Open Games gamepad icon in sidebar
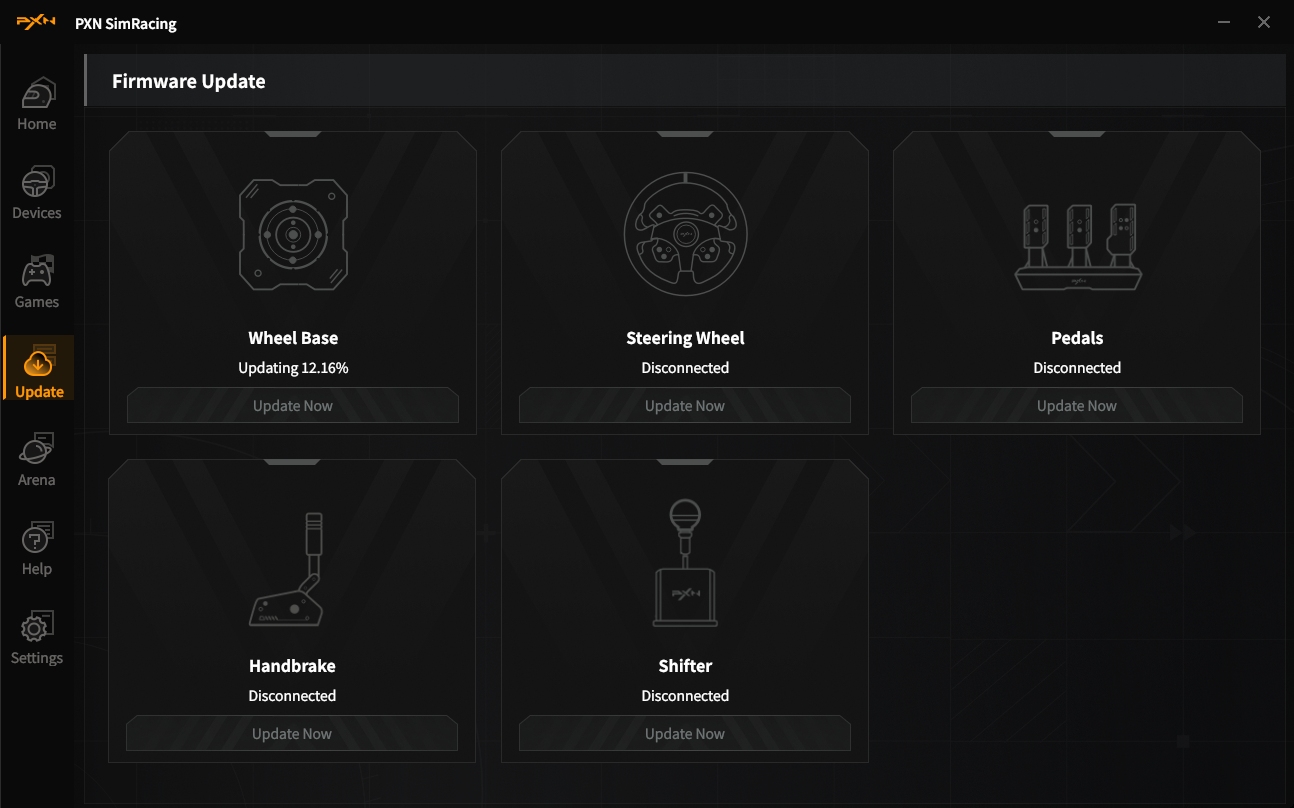Viewport: 1294px width, 808px height. (x=37, y=273)
